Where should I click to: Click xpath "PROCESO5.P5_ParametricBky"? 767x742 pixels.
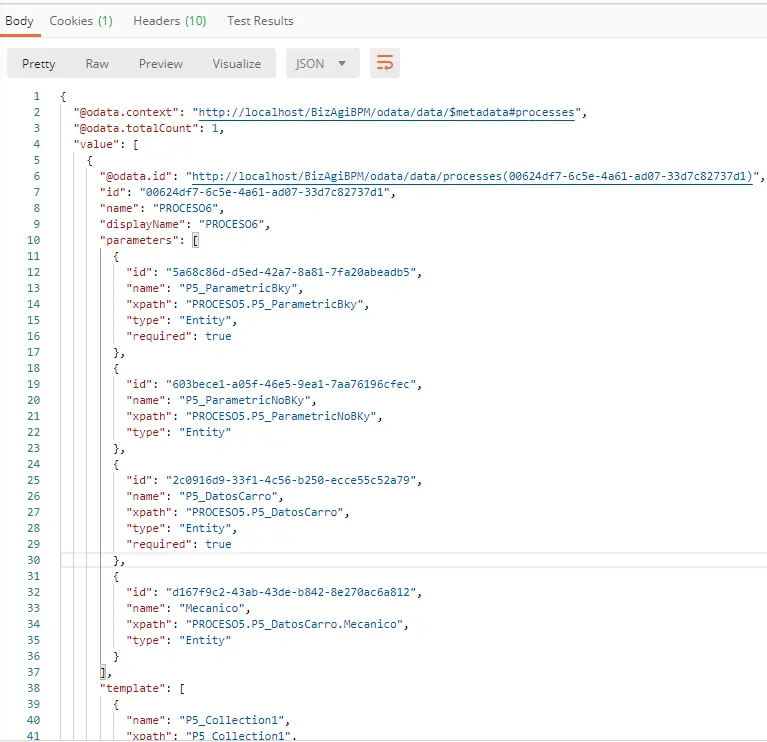tap(274, 304)
